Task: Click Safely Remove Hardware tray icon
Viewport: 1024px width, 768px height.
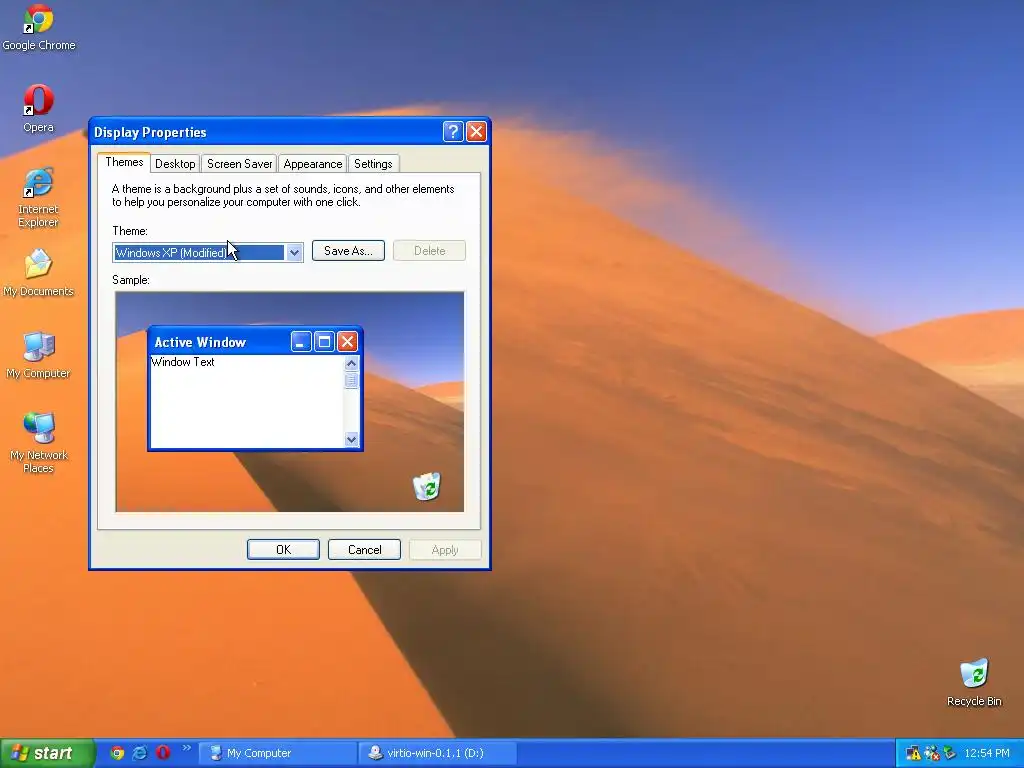Action: tap(950, 754)
